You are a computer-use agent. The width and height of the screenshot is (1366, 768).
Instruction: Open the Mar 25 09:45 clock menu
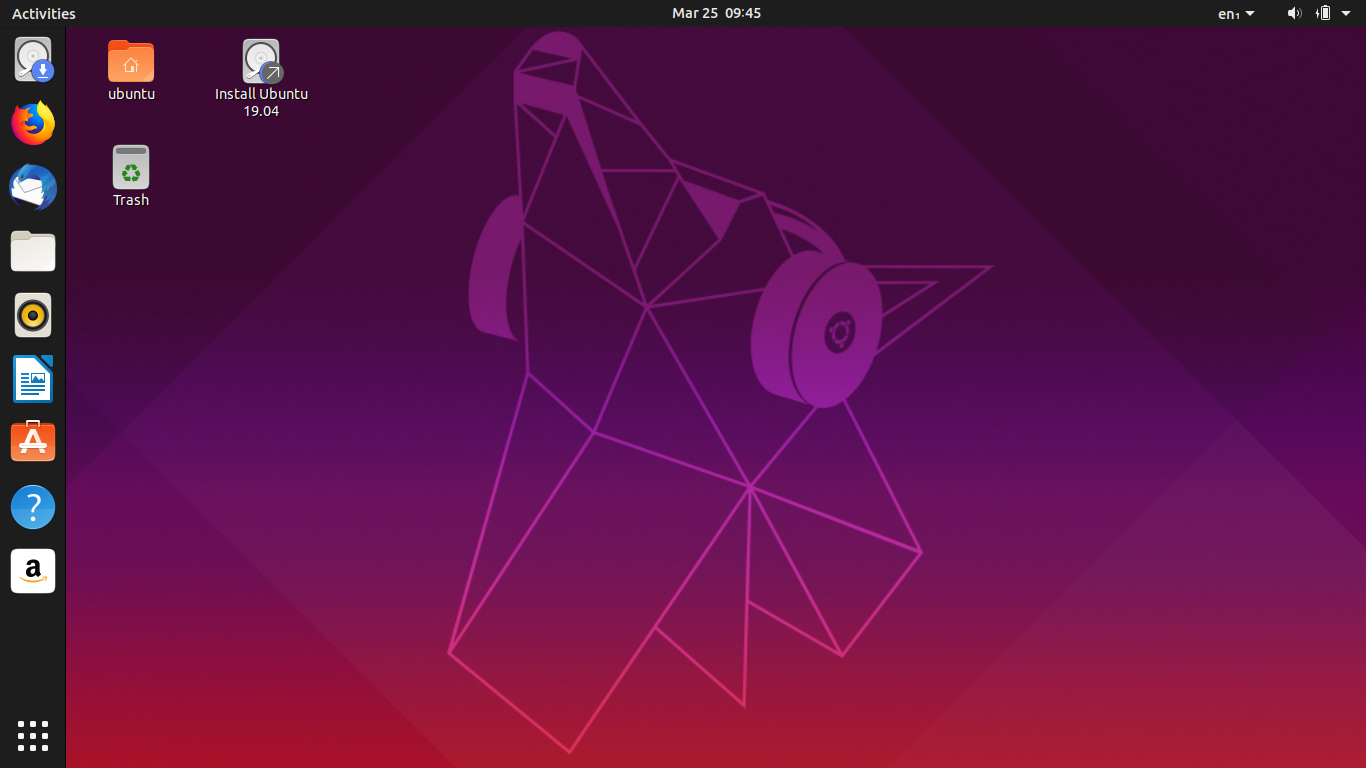[716, 13]
